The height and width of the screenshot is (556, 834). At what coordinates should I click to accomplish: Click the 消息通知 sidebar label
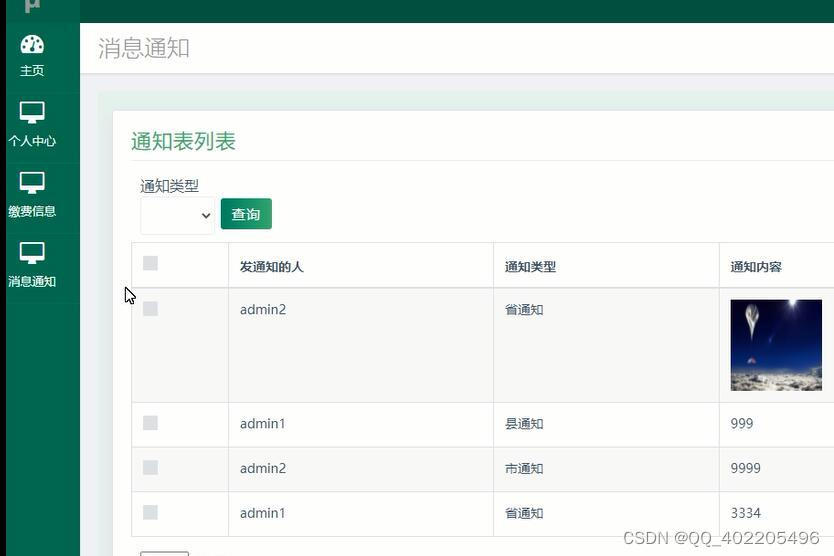pyautogui.click(x=32, y=281)
